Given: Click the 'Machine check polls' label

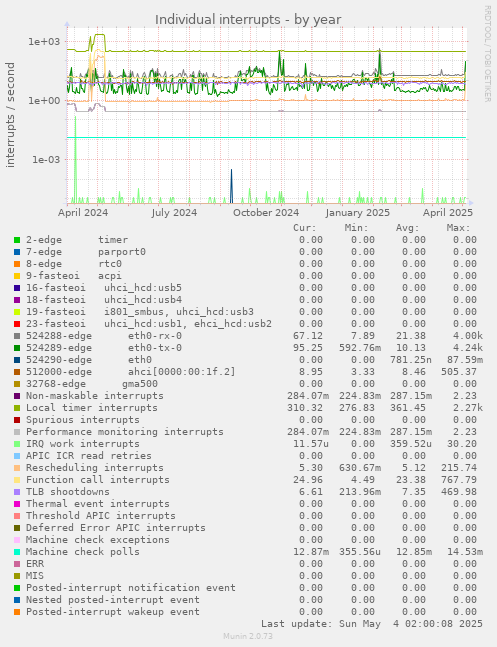Looking at the screenshot, I should point(83,551).
